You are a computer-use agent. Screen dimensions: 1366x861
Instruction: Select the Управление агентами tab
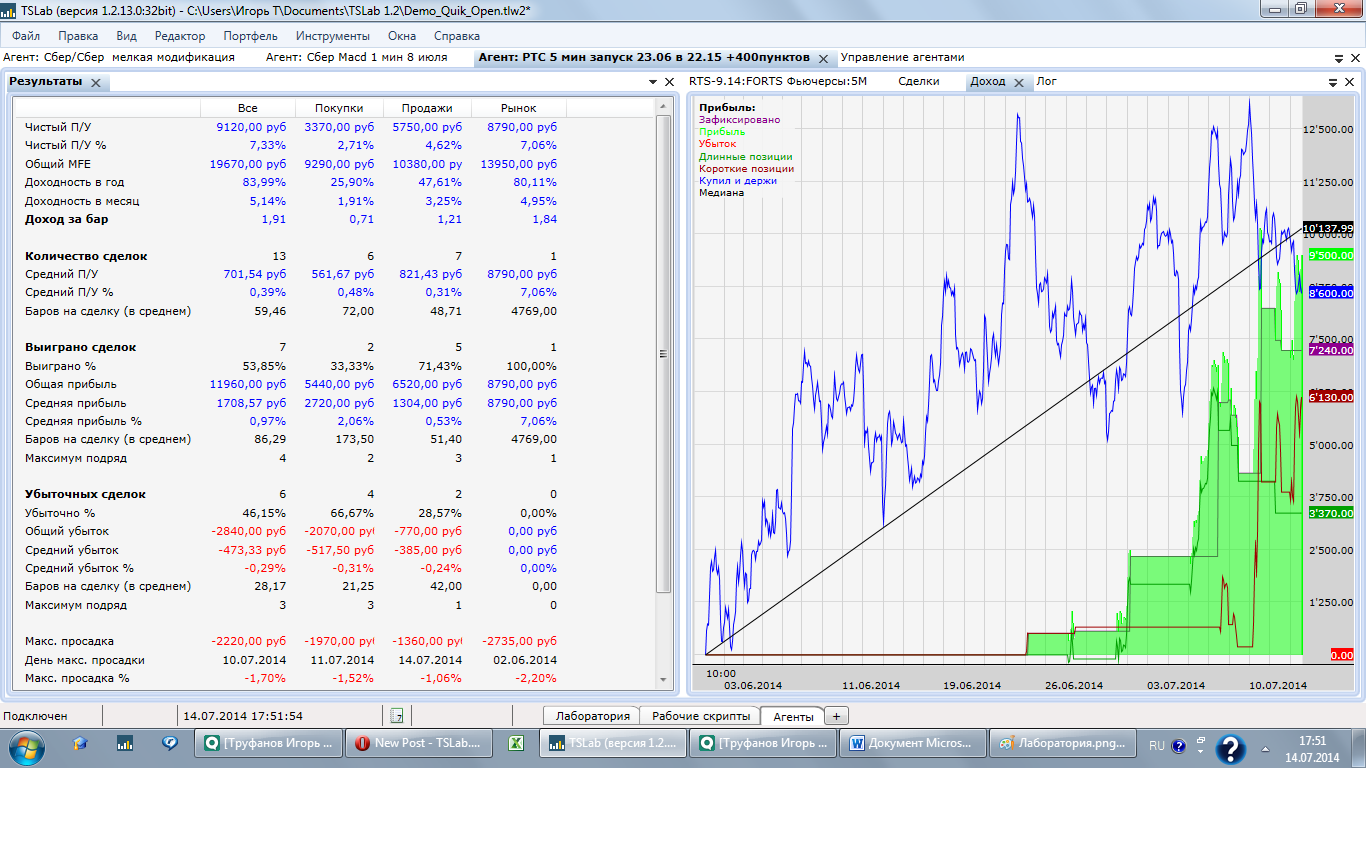(x=902, y=57)
